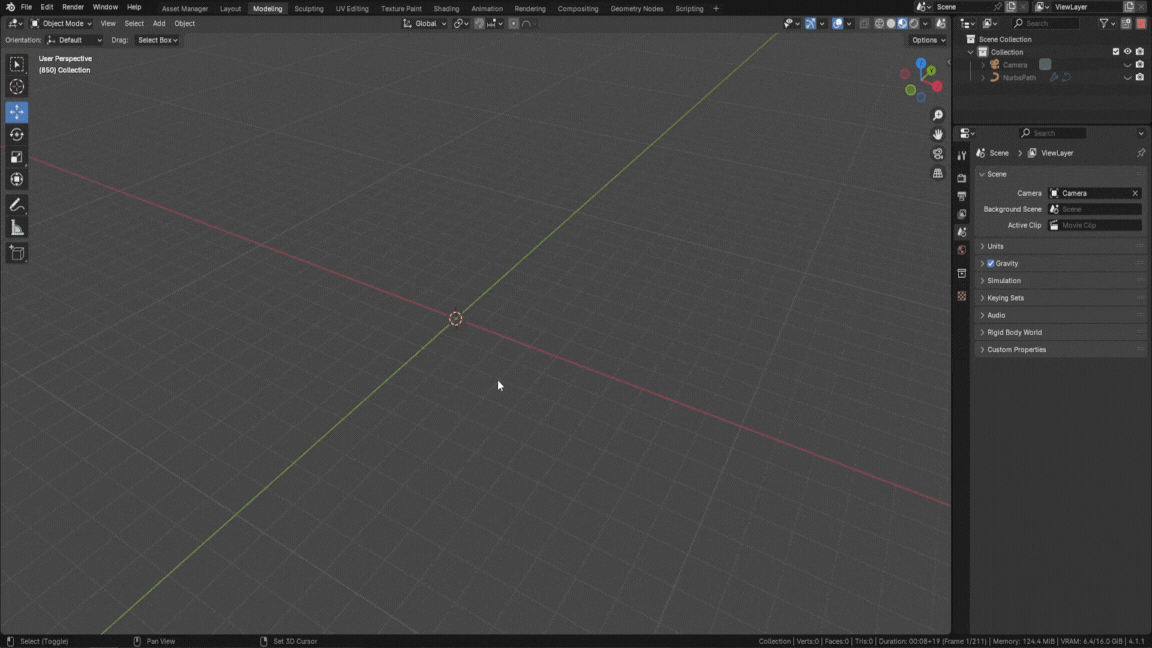
Task: Pick the Scale tool
Action: tap(17, 157)
